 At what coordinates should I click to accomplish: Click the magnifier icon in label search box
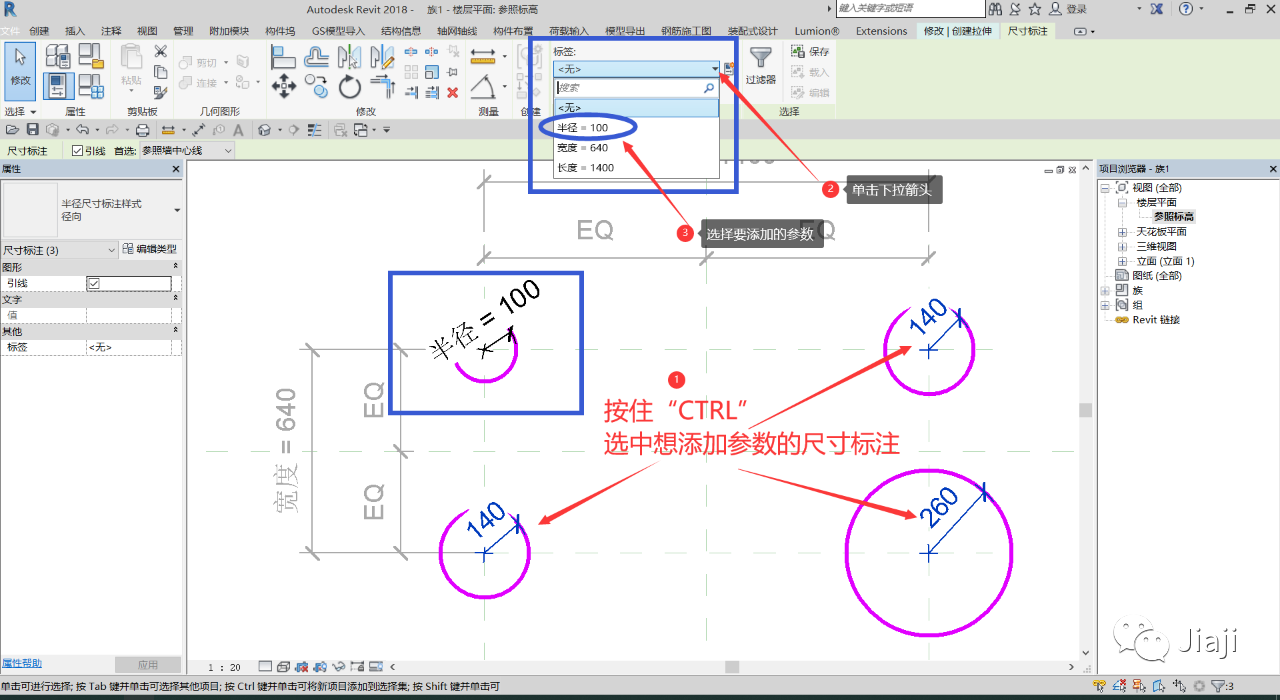(x=709, y=88)
